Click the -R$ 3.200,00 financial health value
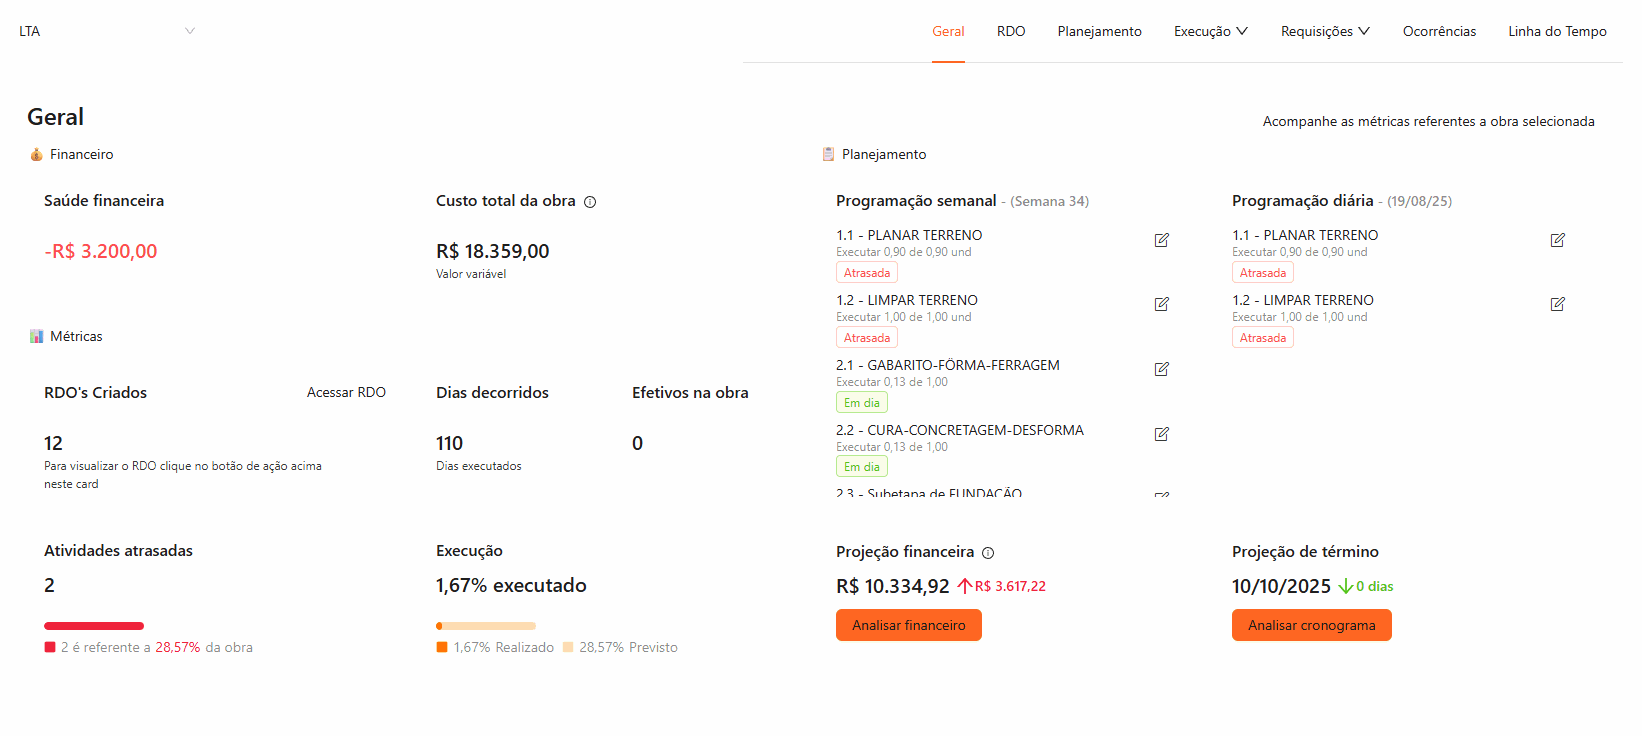Viewport: 1642px width, 736px height. 100,251
